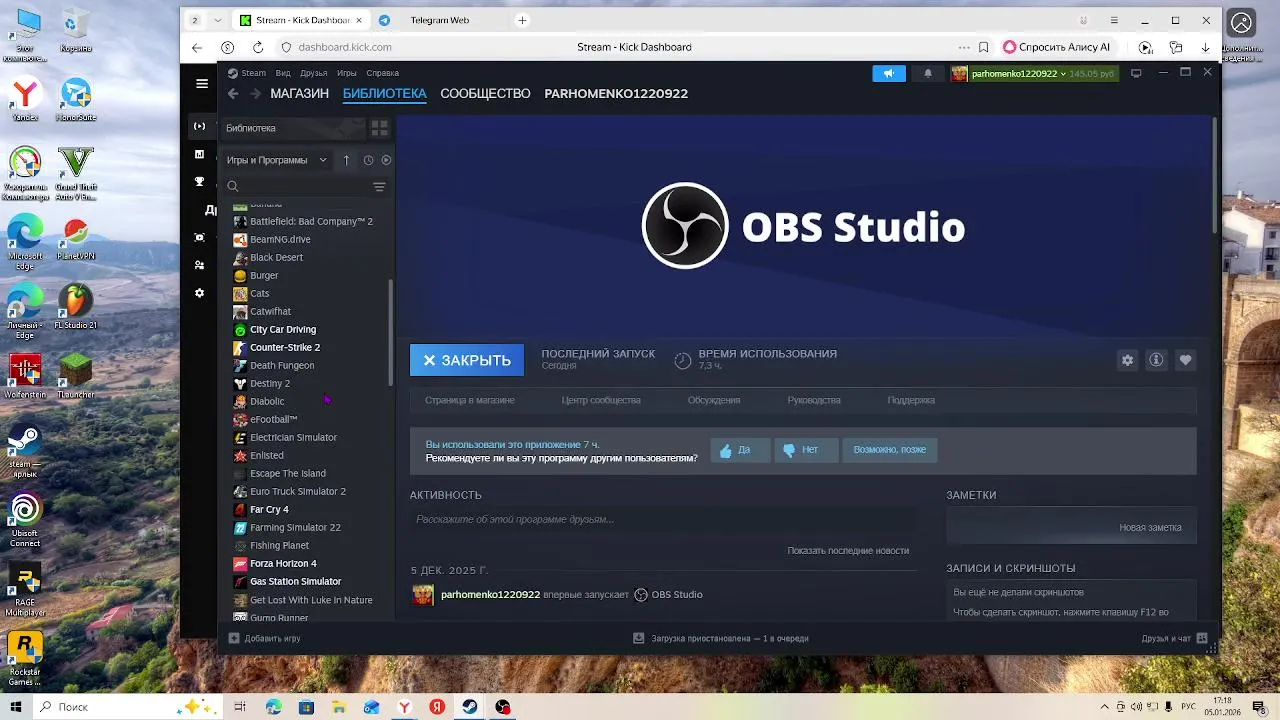Viewport: 1280px width, 720px height.
Task: Open Руководства link
Action: [814, 400]
